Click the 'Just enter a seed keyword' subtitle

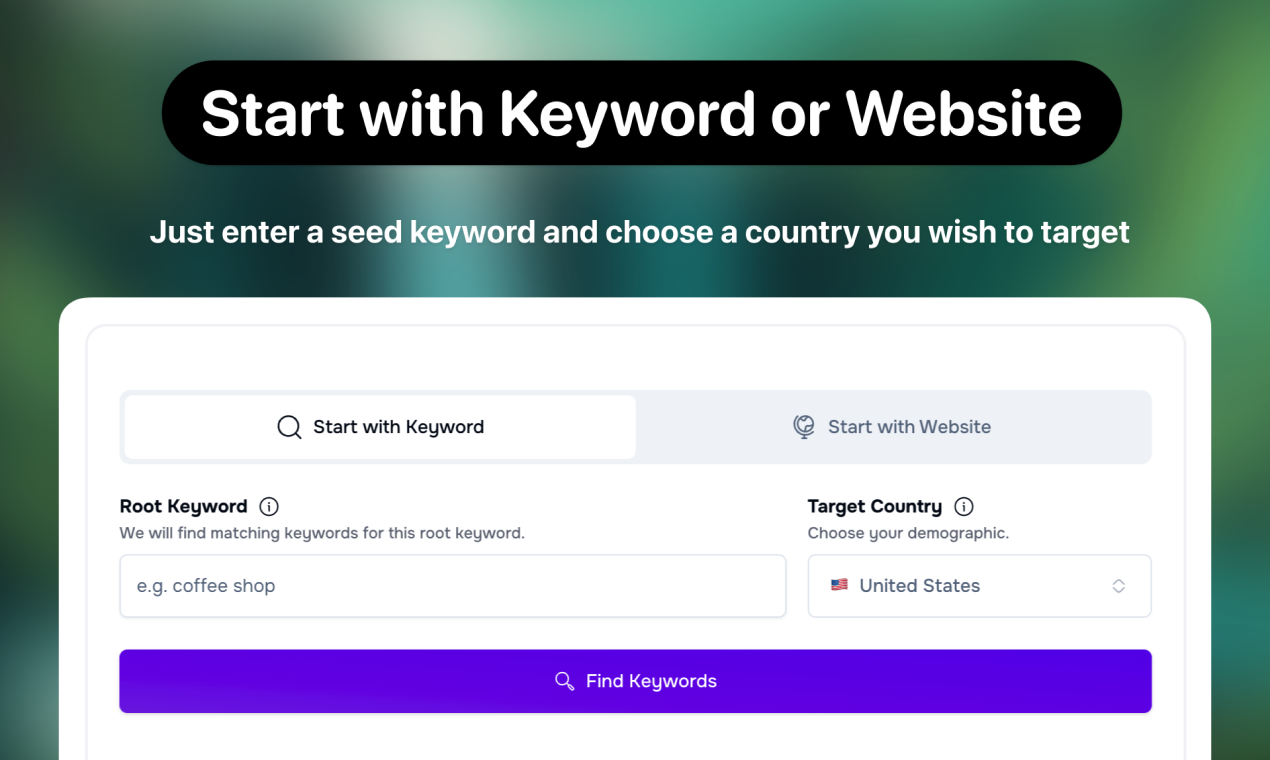(640, 232)
